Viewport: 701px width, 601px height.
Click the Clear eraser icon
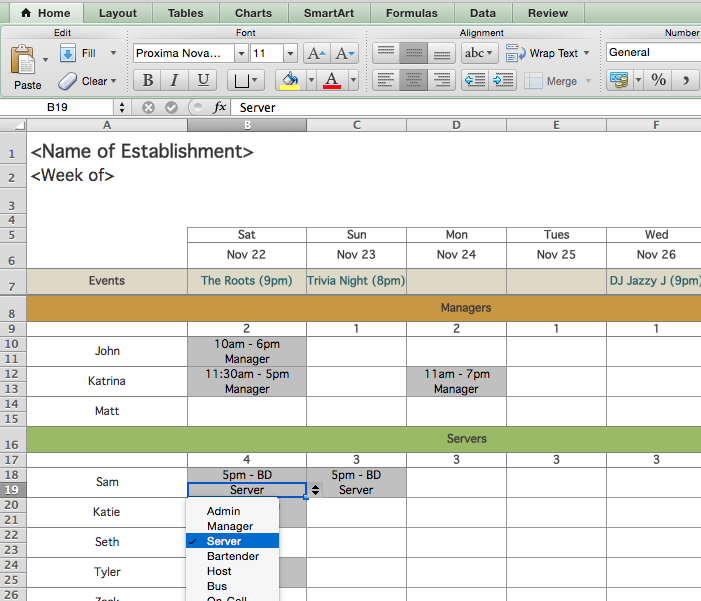(x=68, y=81)
